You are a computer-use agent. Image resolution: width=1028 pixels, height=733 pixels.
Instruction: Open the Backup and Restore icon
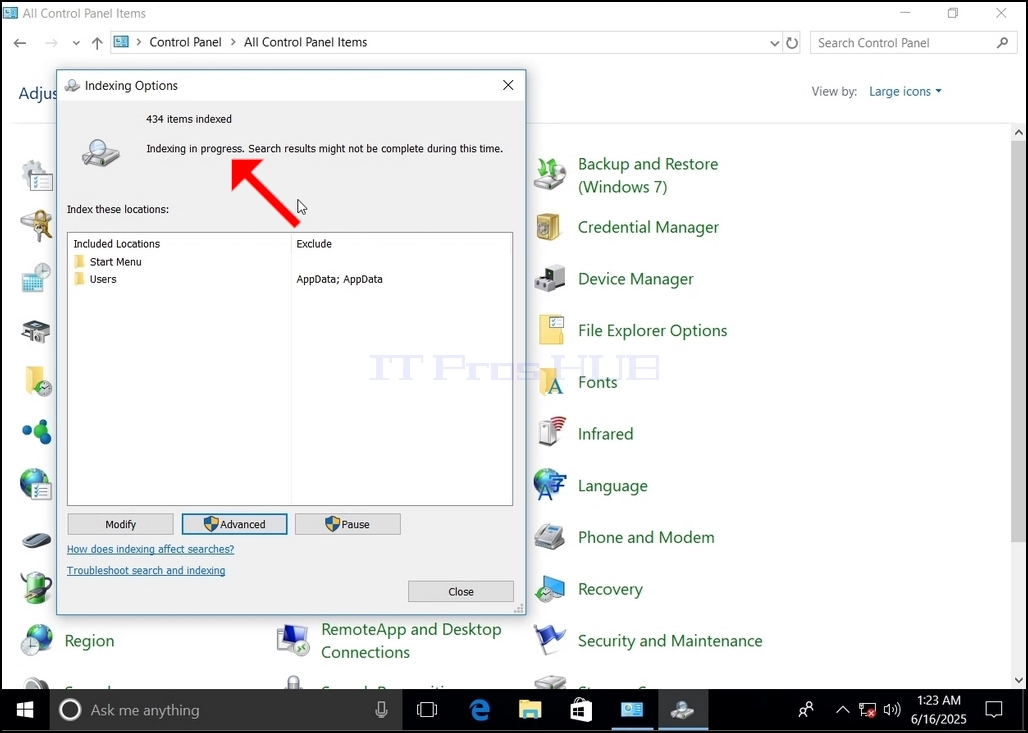pos(549,174)
